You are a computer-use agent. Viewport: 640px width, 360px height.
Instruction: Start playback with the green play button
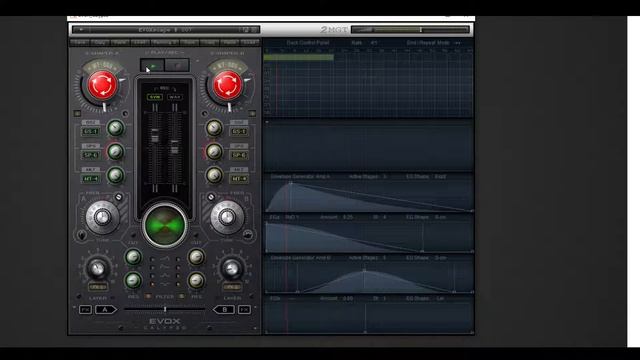point(152,65)
